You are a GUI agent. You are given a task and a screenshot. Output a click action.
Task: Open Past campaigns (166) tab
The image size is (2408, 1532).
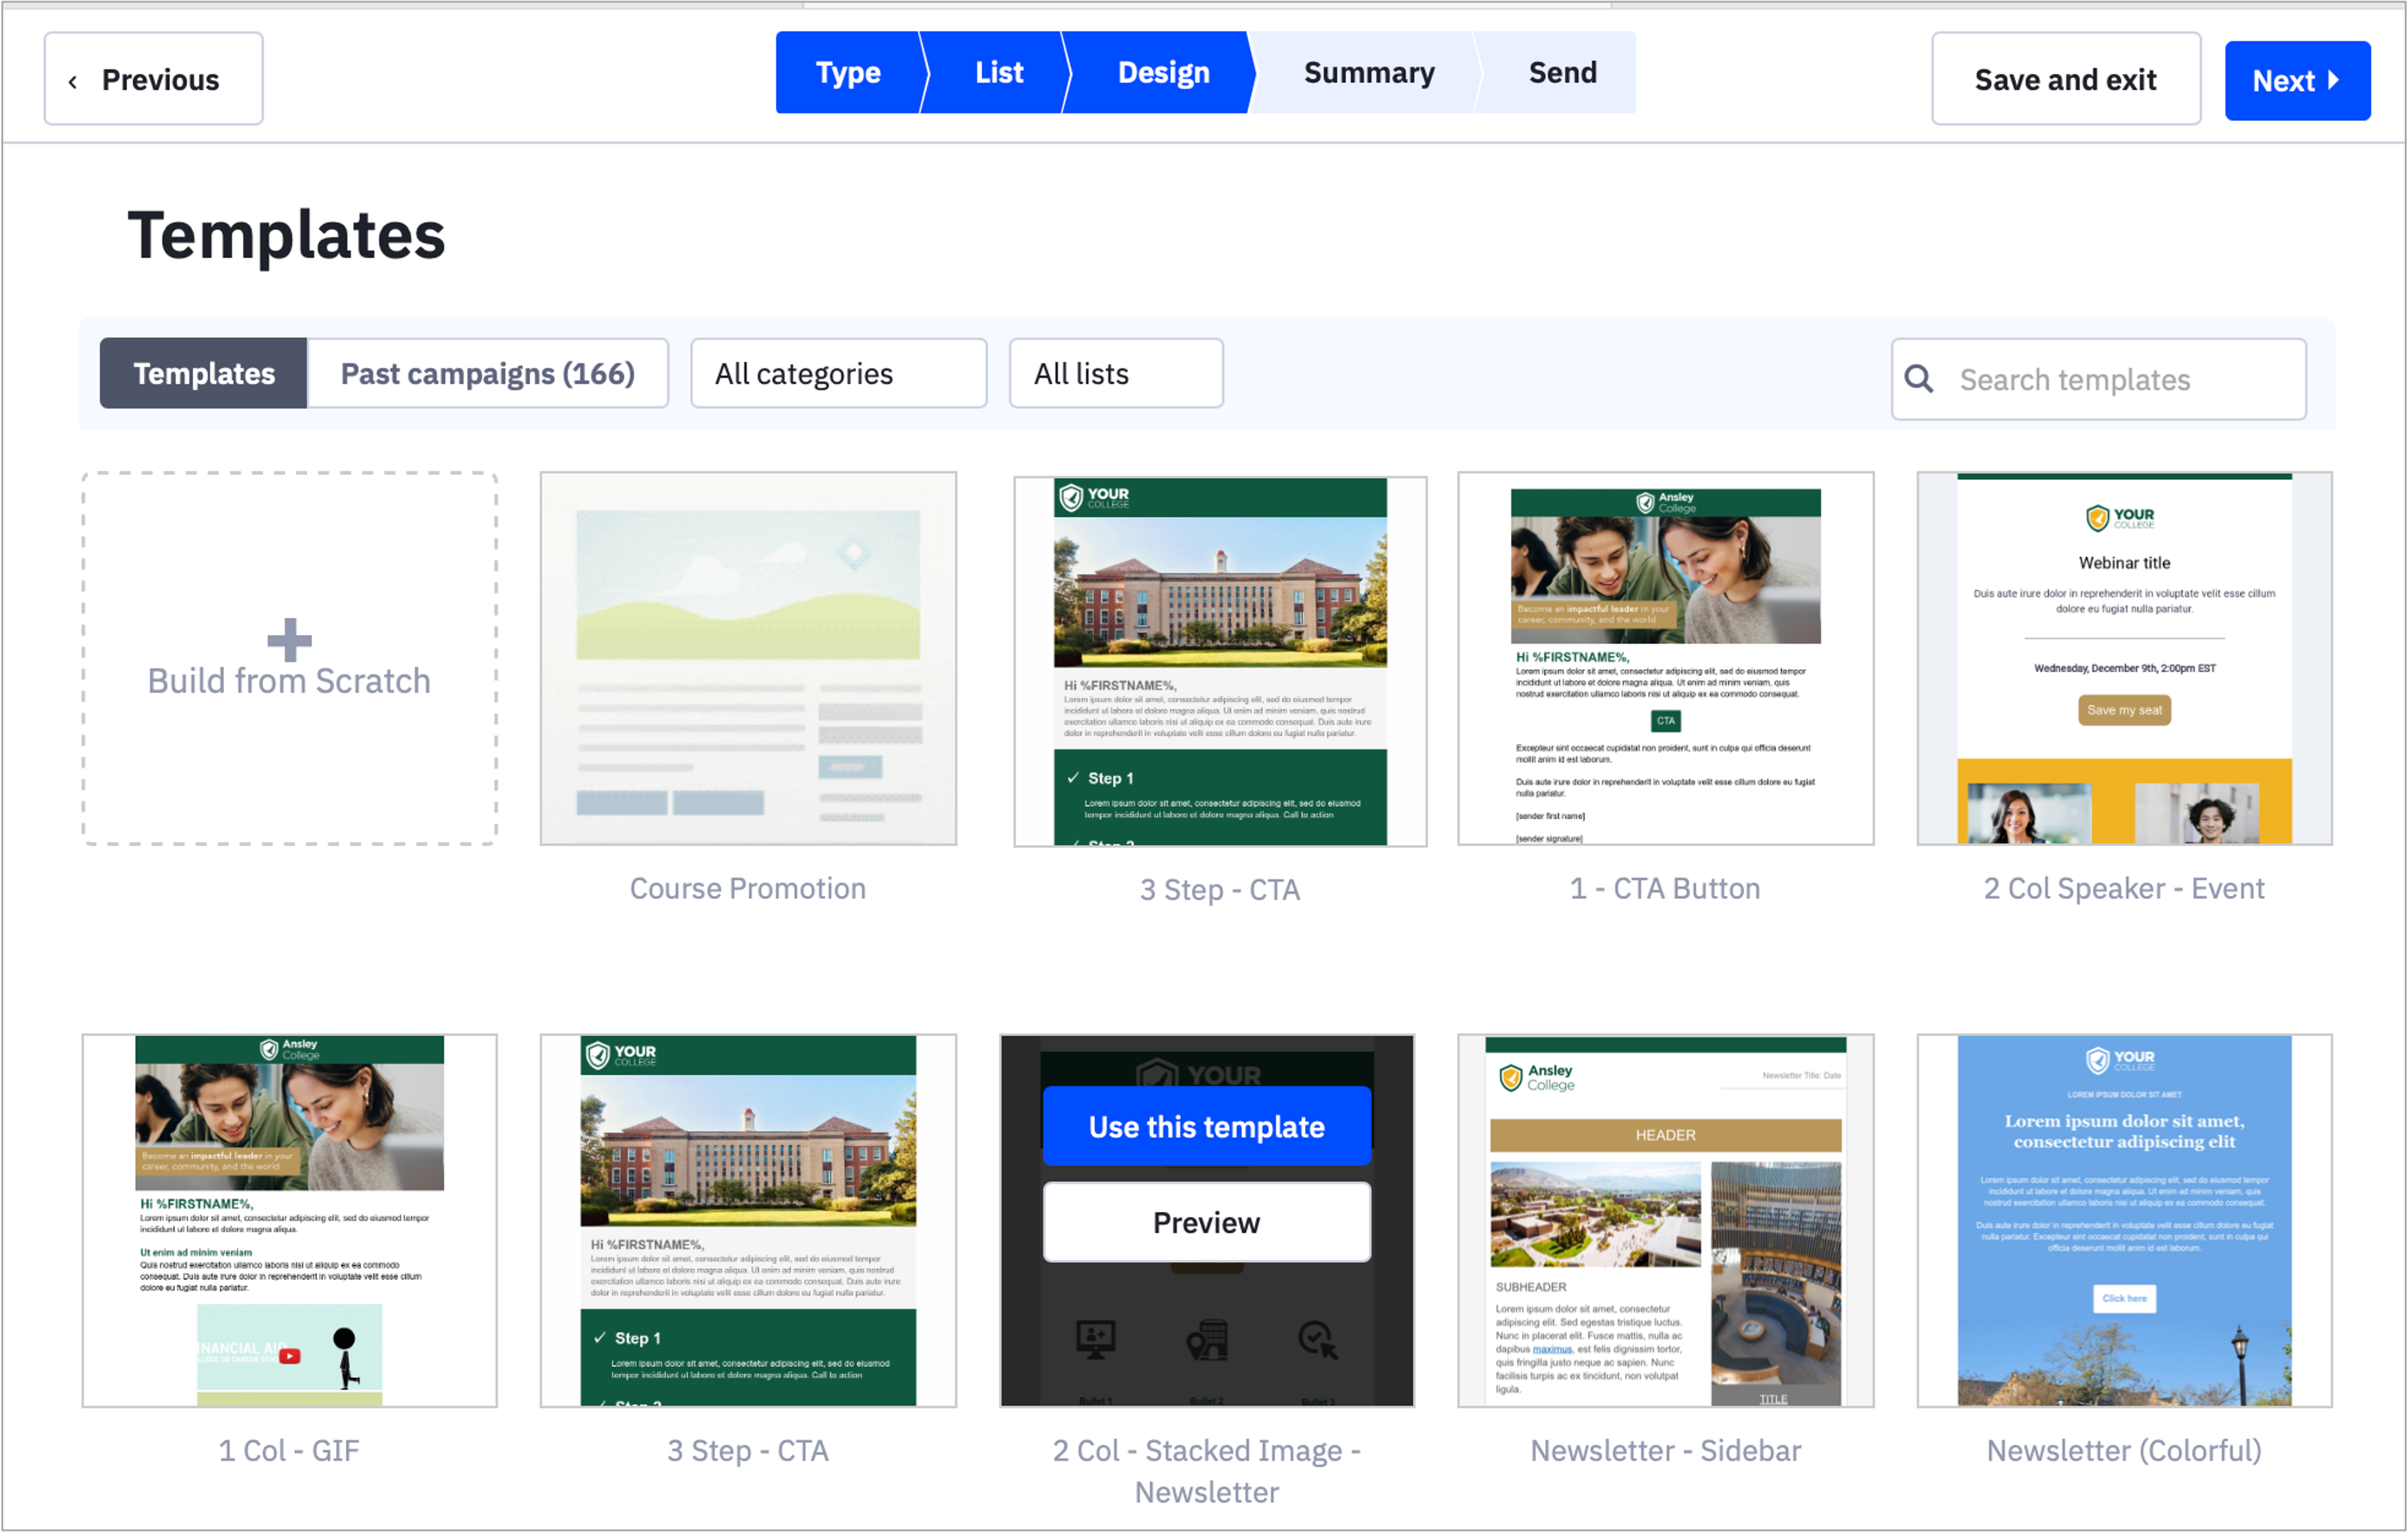point(488,373)
